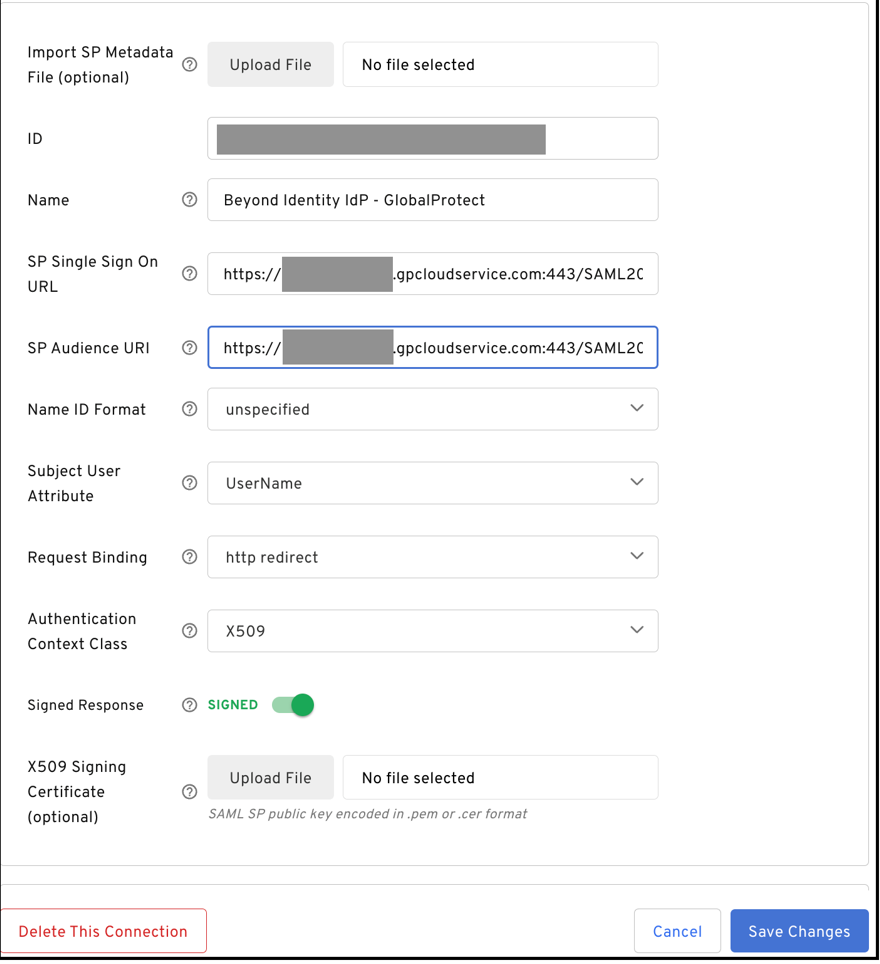Open the Name ID Format dropdown

(x=432, y=409)
